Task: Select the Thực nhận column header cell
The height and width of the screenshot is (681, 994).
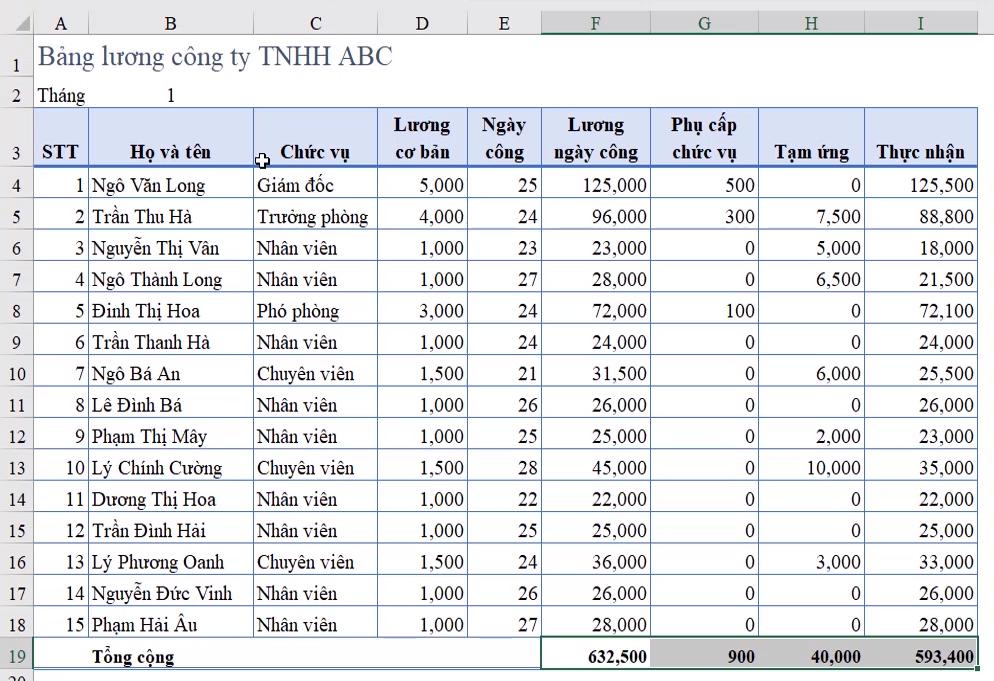Action: pyautogui.click(x=921, y=138)
